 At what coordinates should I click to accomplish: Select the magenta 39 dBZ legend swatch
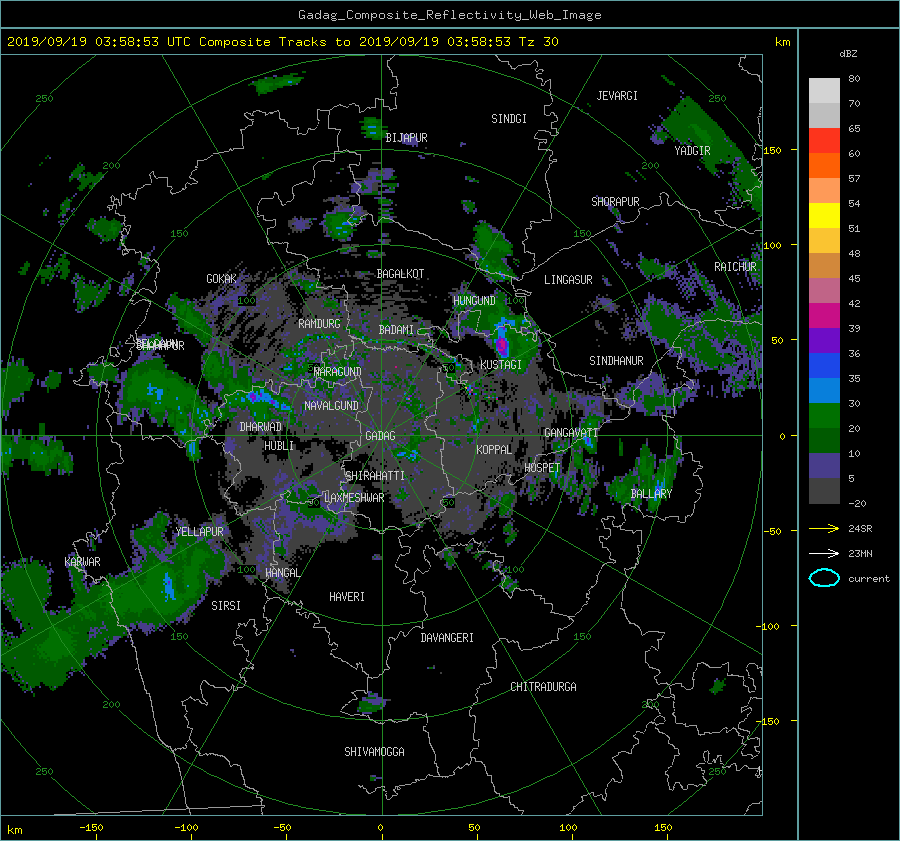[824, 315]
